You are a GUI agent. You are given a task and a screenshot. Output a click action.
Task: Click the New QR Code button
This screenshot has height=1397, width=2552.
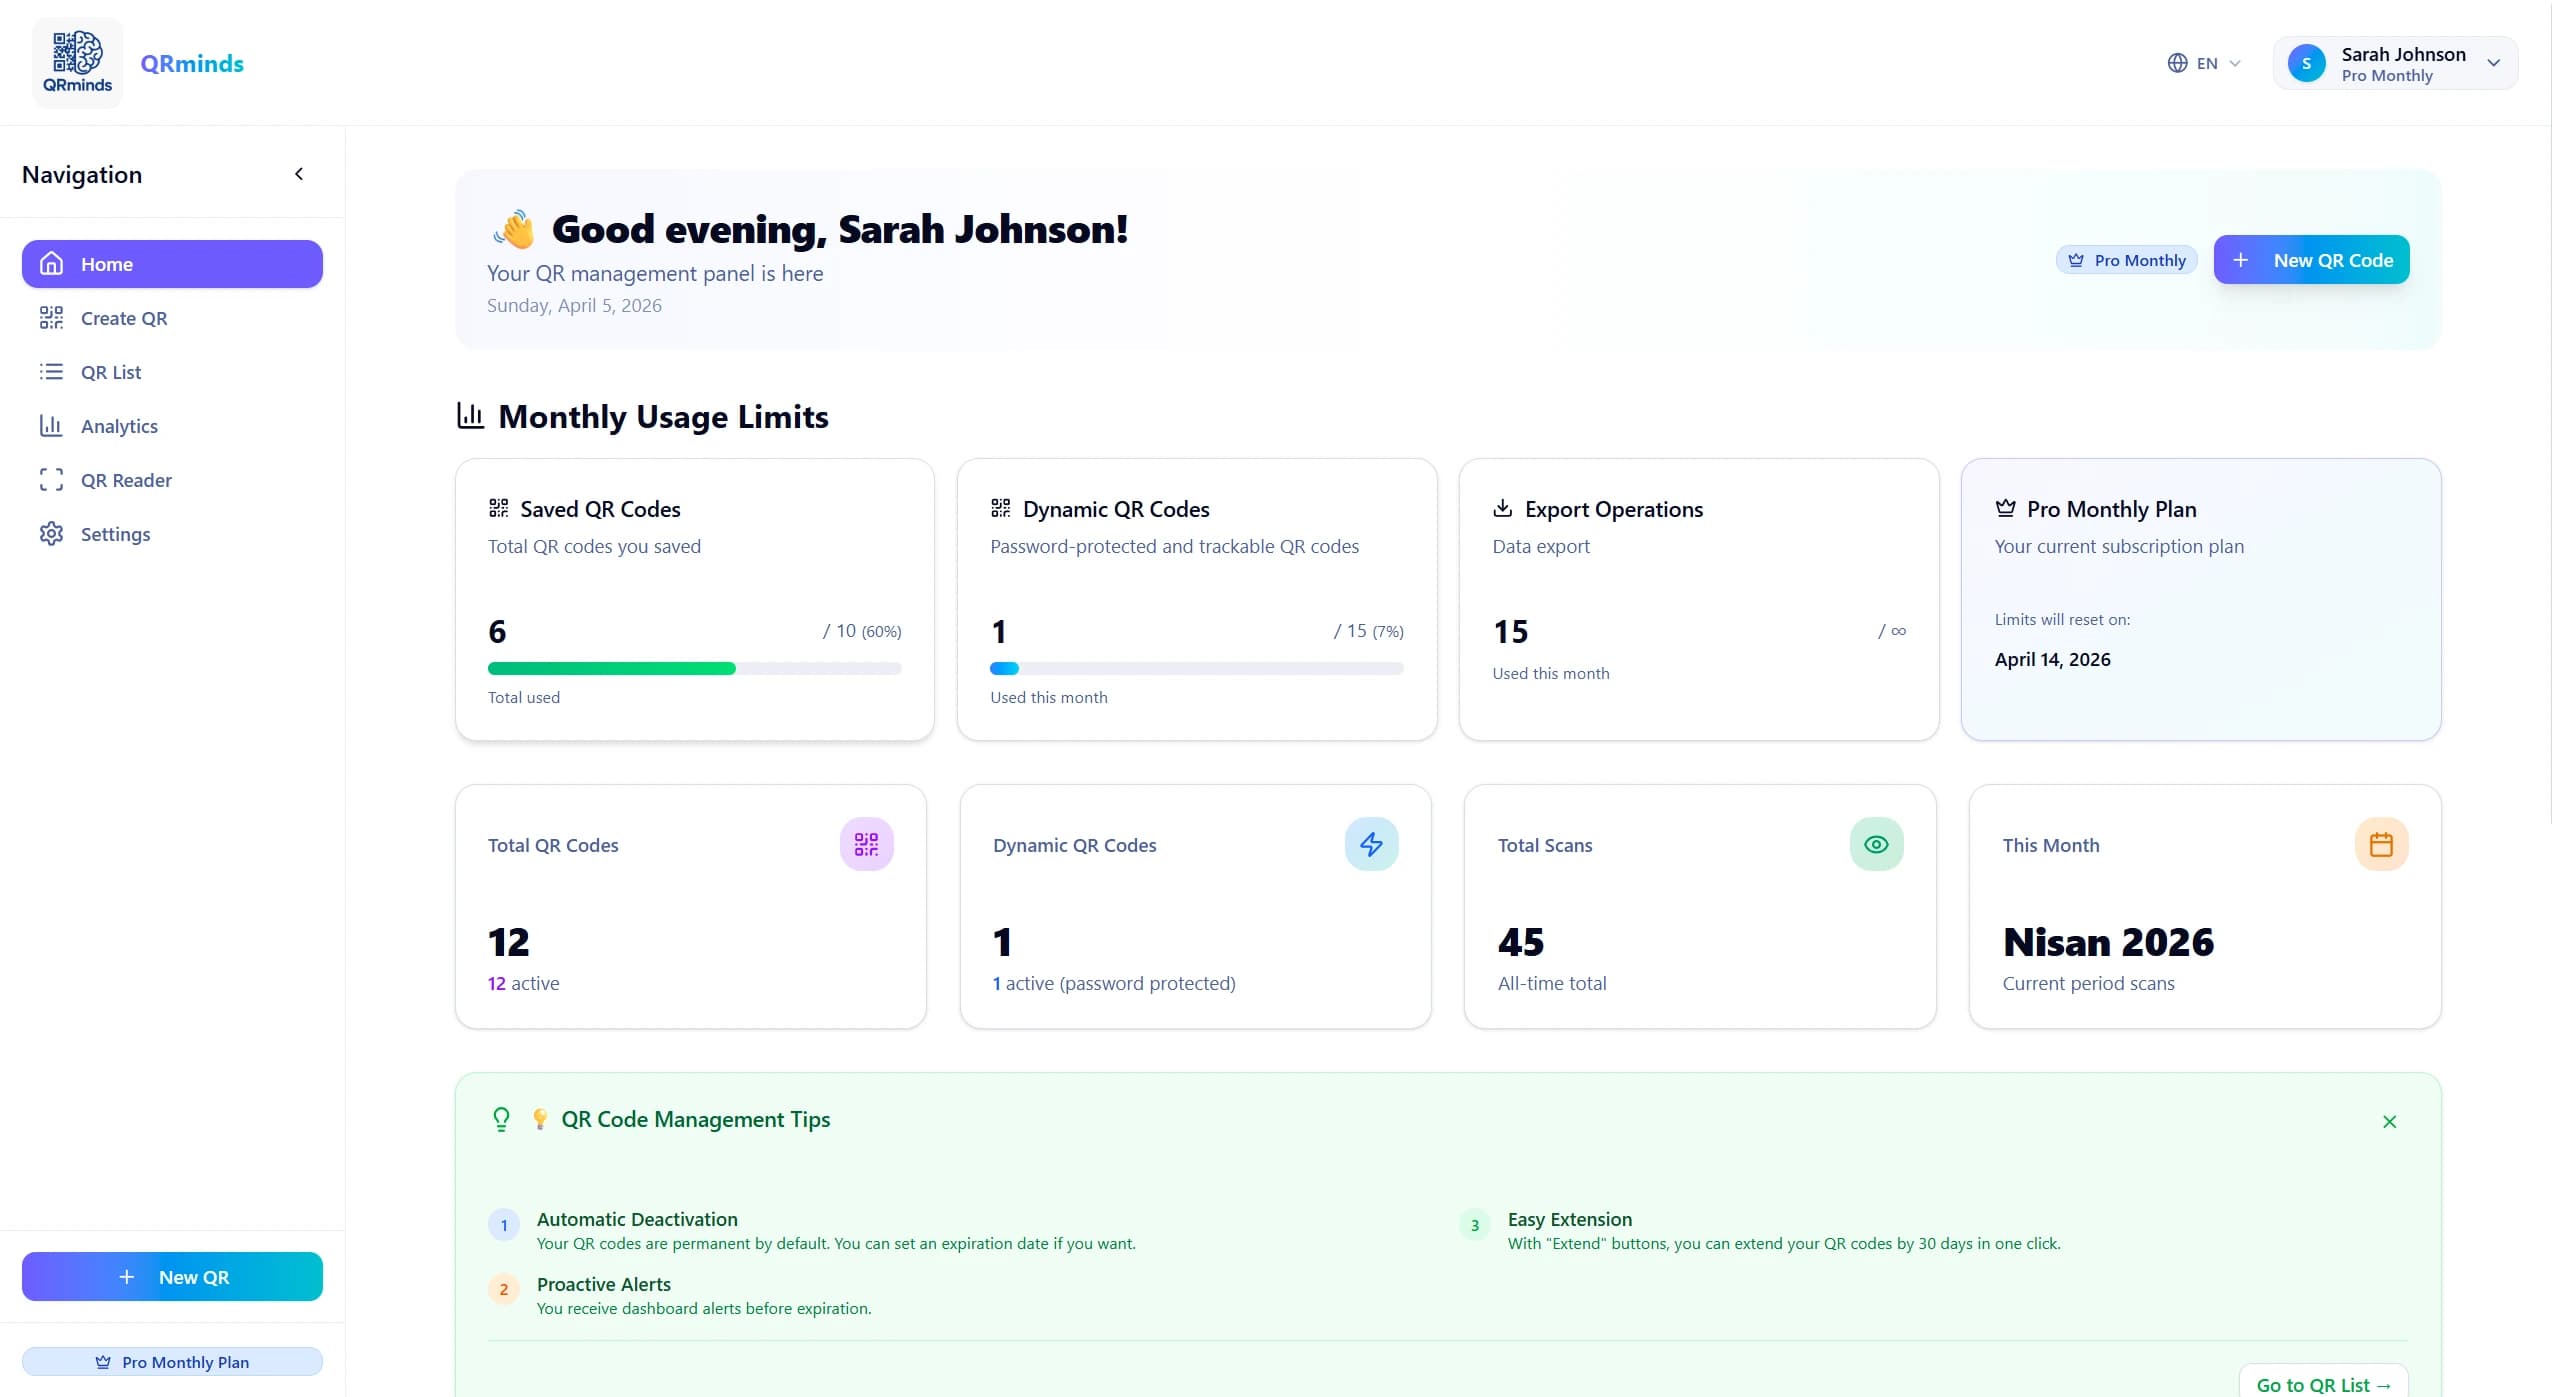2311,259
